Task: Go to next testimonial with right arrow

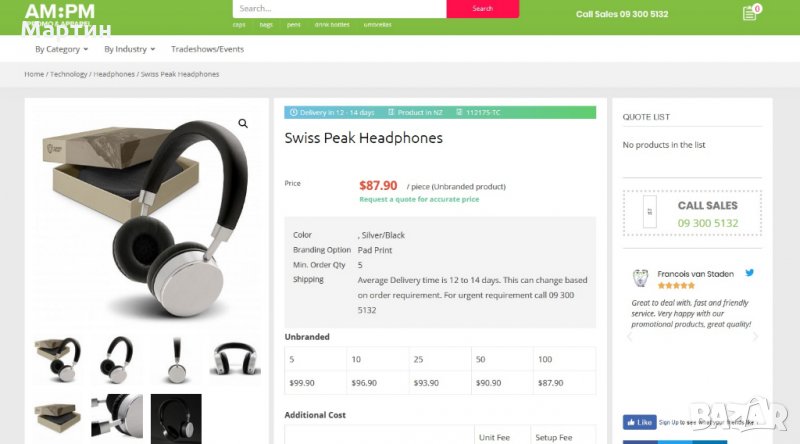Action: (756, 337)
